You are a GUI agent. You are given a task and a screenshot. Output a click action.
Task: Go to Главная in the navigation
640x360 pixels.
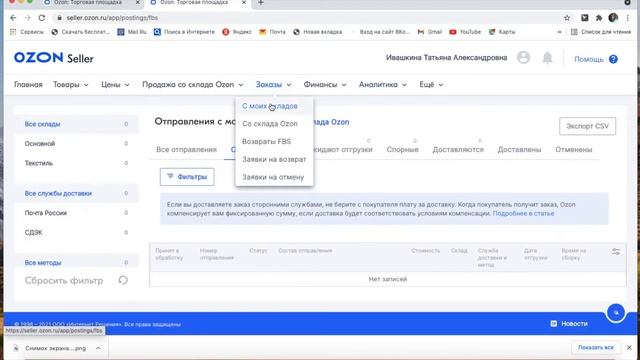coord(28,84)
